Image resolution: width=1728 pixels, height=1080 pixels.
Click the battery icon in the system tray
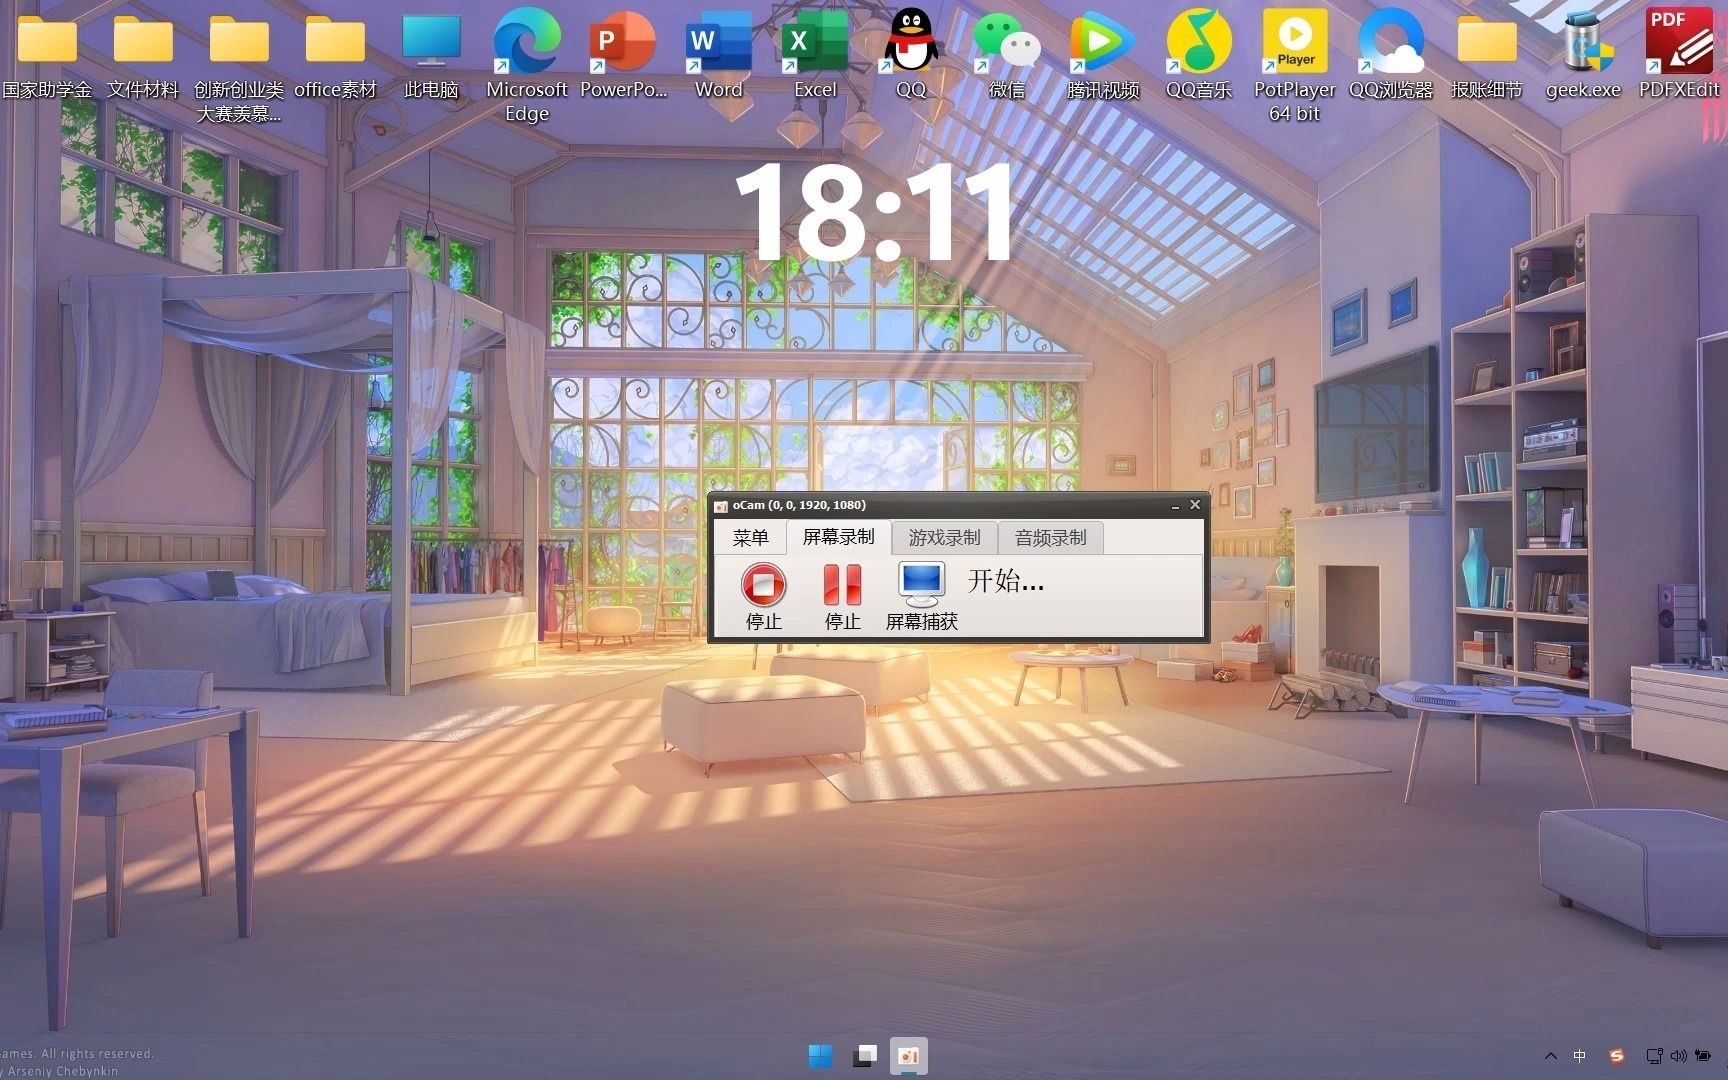click(x=1704, y=1056)
